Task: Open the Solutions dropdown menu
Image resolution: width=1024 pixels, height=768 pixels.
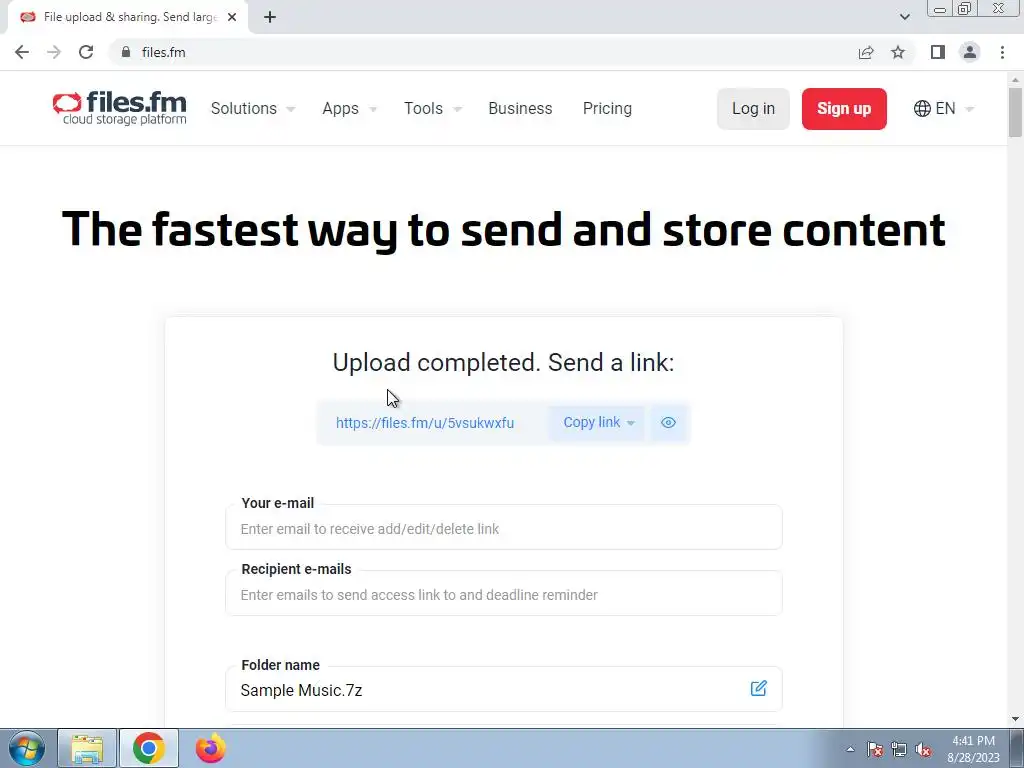Action: click(x=253, y=108)
